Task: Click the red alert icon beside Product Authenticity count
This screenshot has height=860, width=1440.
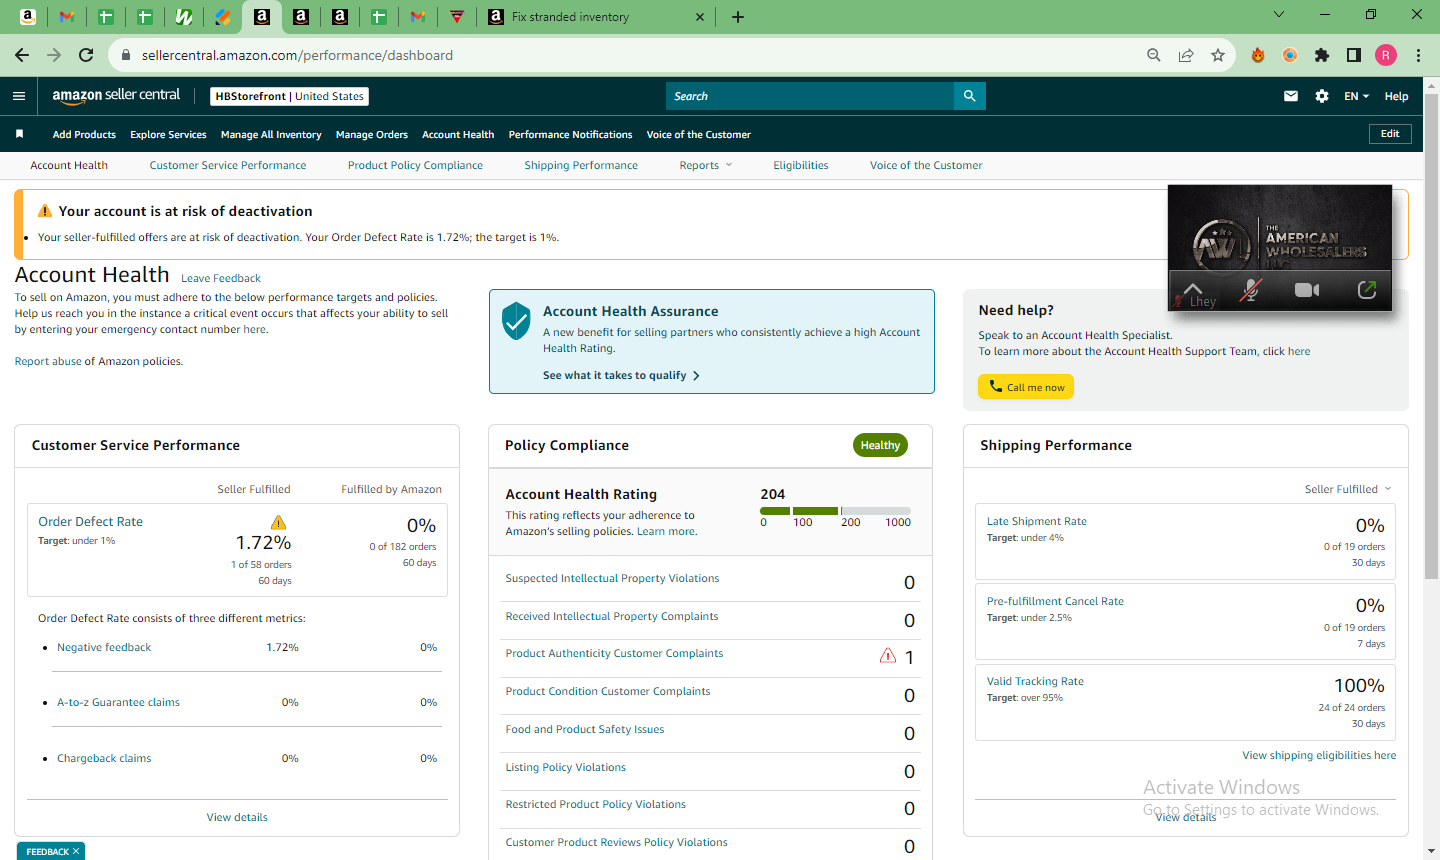Action: coord(887,656)
